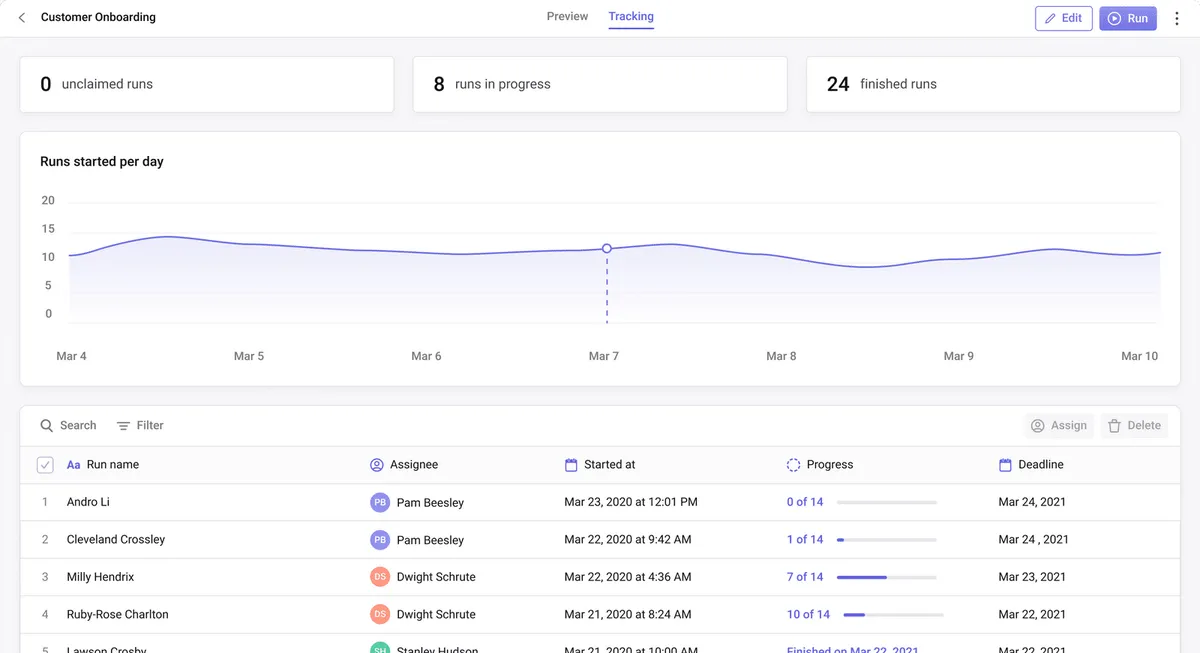
Task: Click the person icon in Assignee header
Action: tap(377, 465)
